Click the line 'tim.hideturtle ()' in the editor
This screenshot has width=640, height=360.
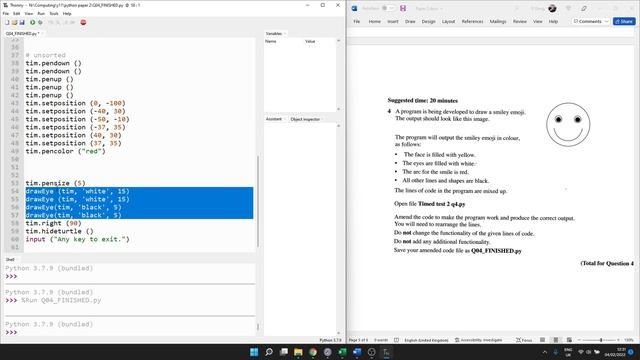click(x=59, y=231)
